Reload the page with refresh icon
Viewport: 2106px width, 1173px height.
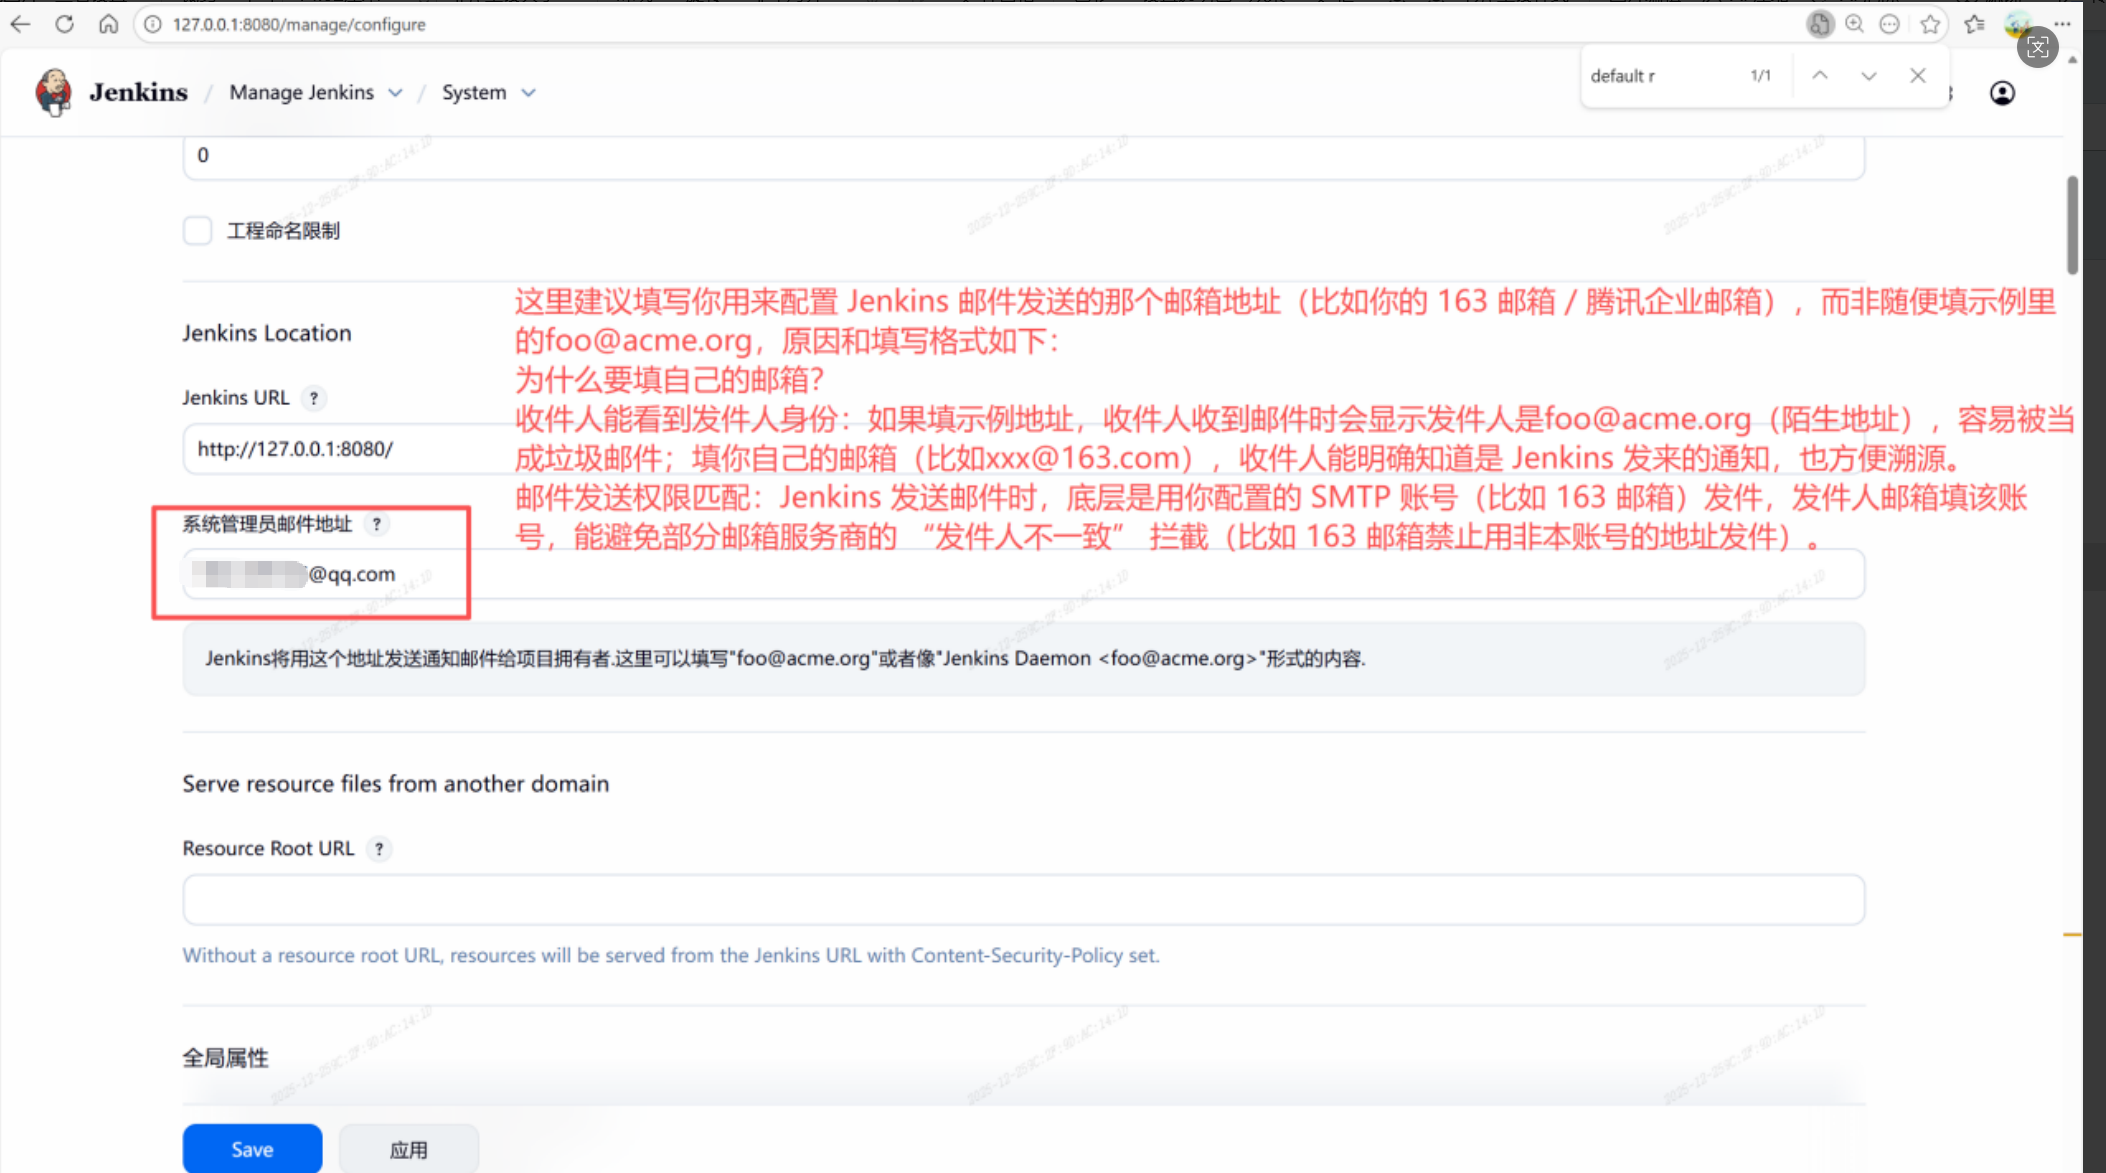pyautogui.click(x=65, y=24)
